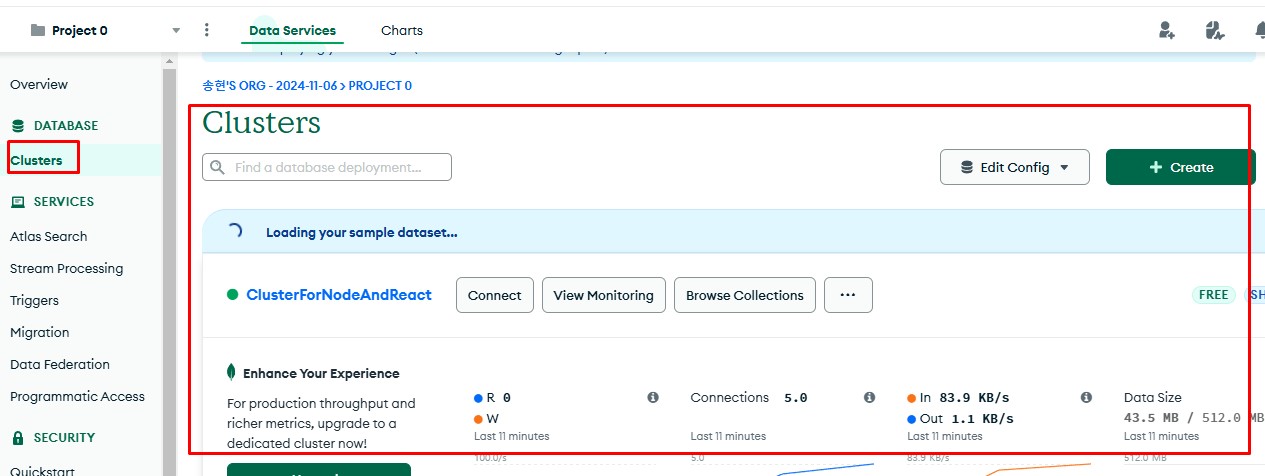
Task: Open invite user icon in header
Action: (x=1167, y=30)
